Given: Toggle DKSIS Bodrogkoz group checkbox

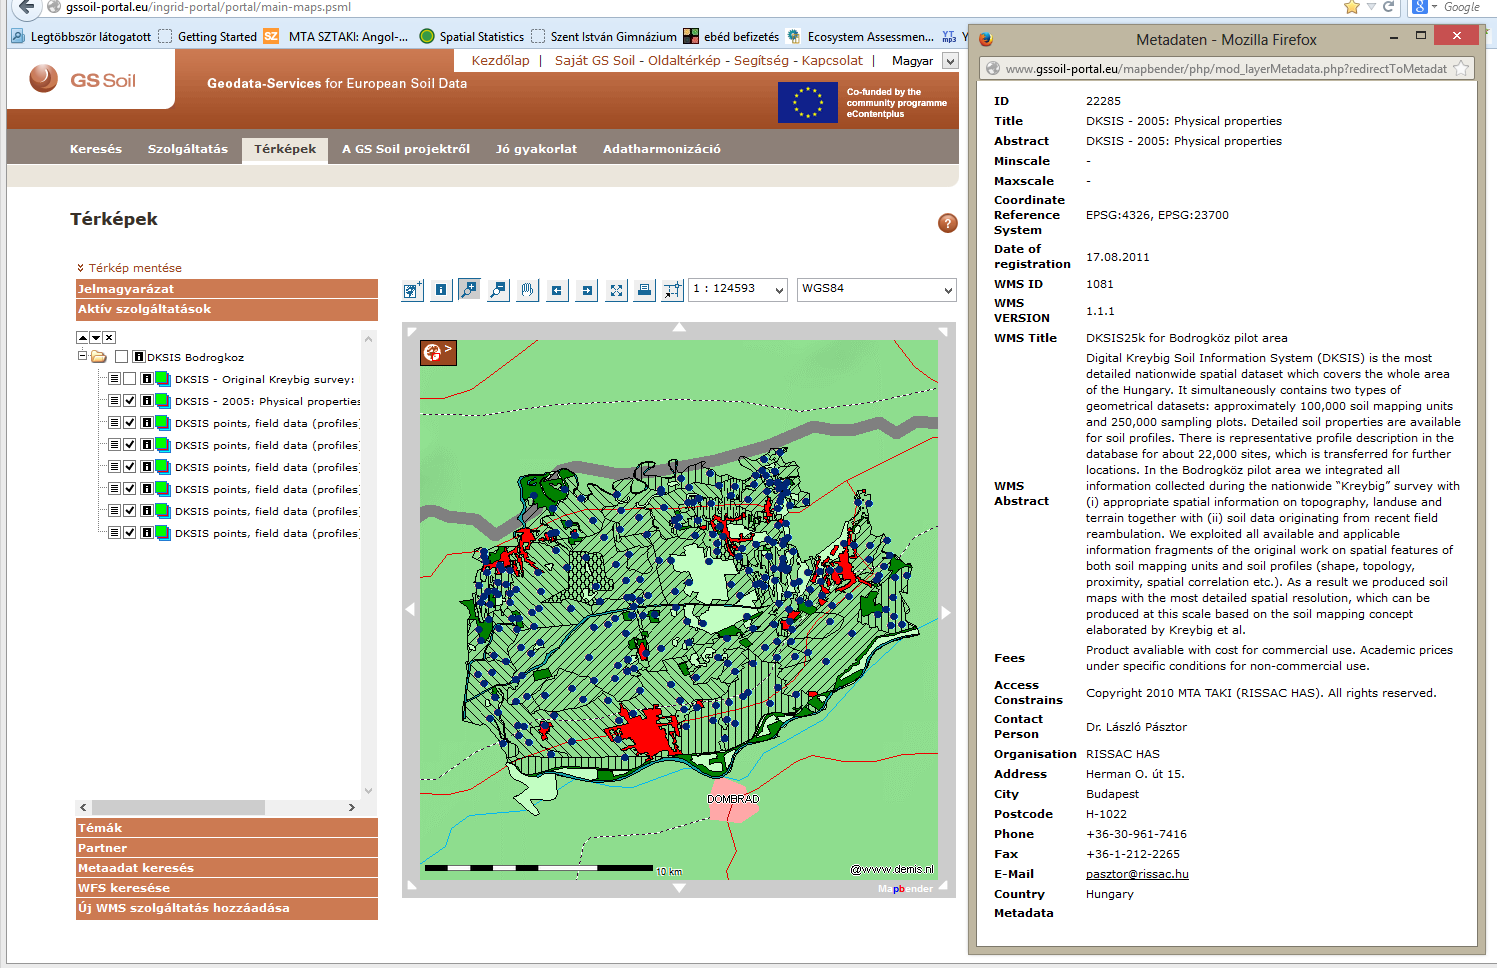Looking at the screenshot, I should pos(121,357).
